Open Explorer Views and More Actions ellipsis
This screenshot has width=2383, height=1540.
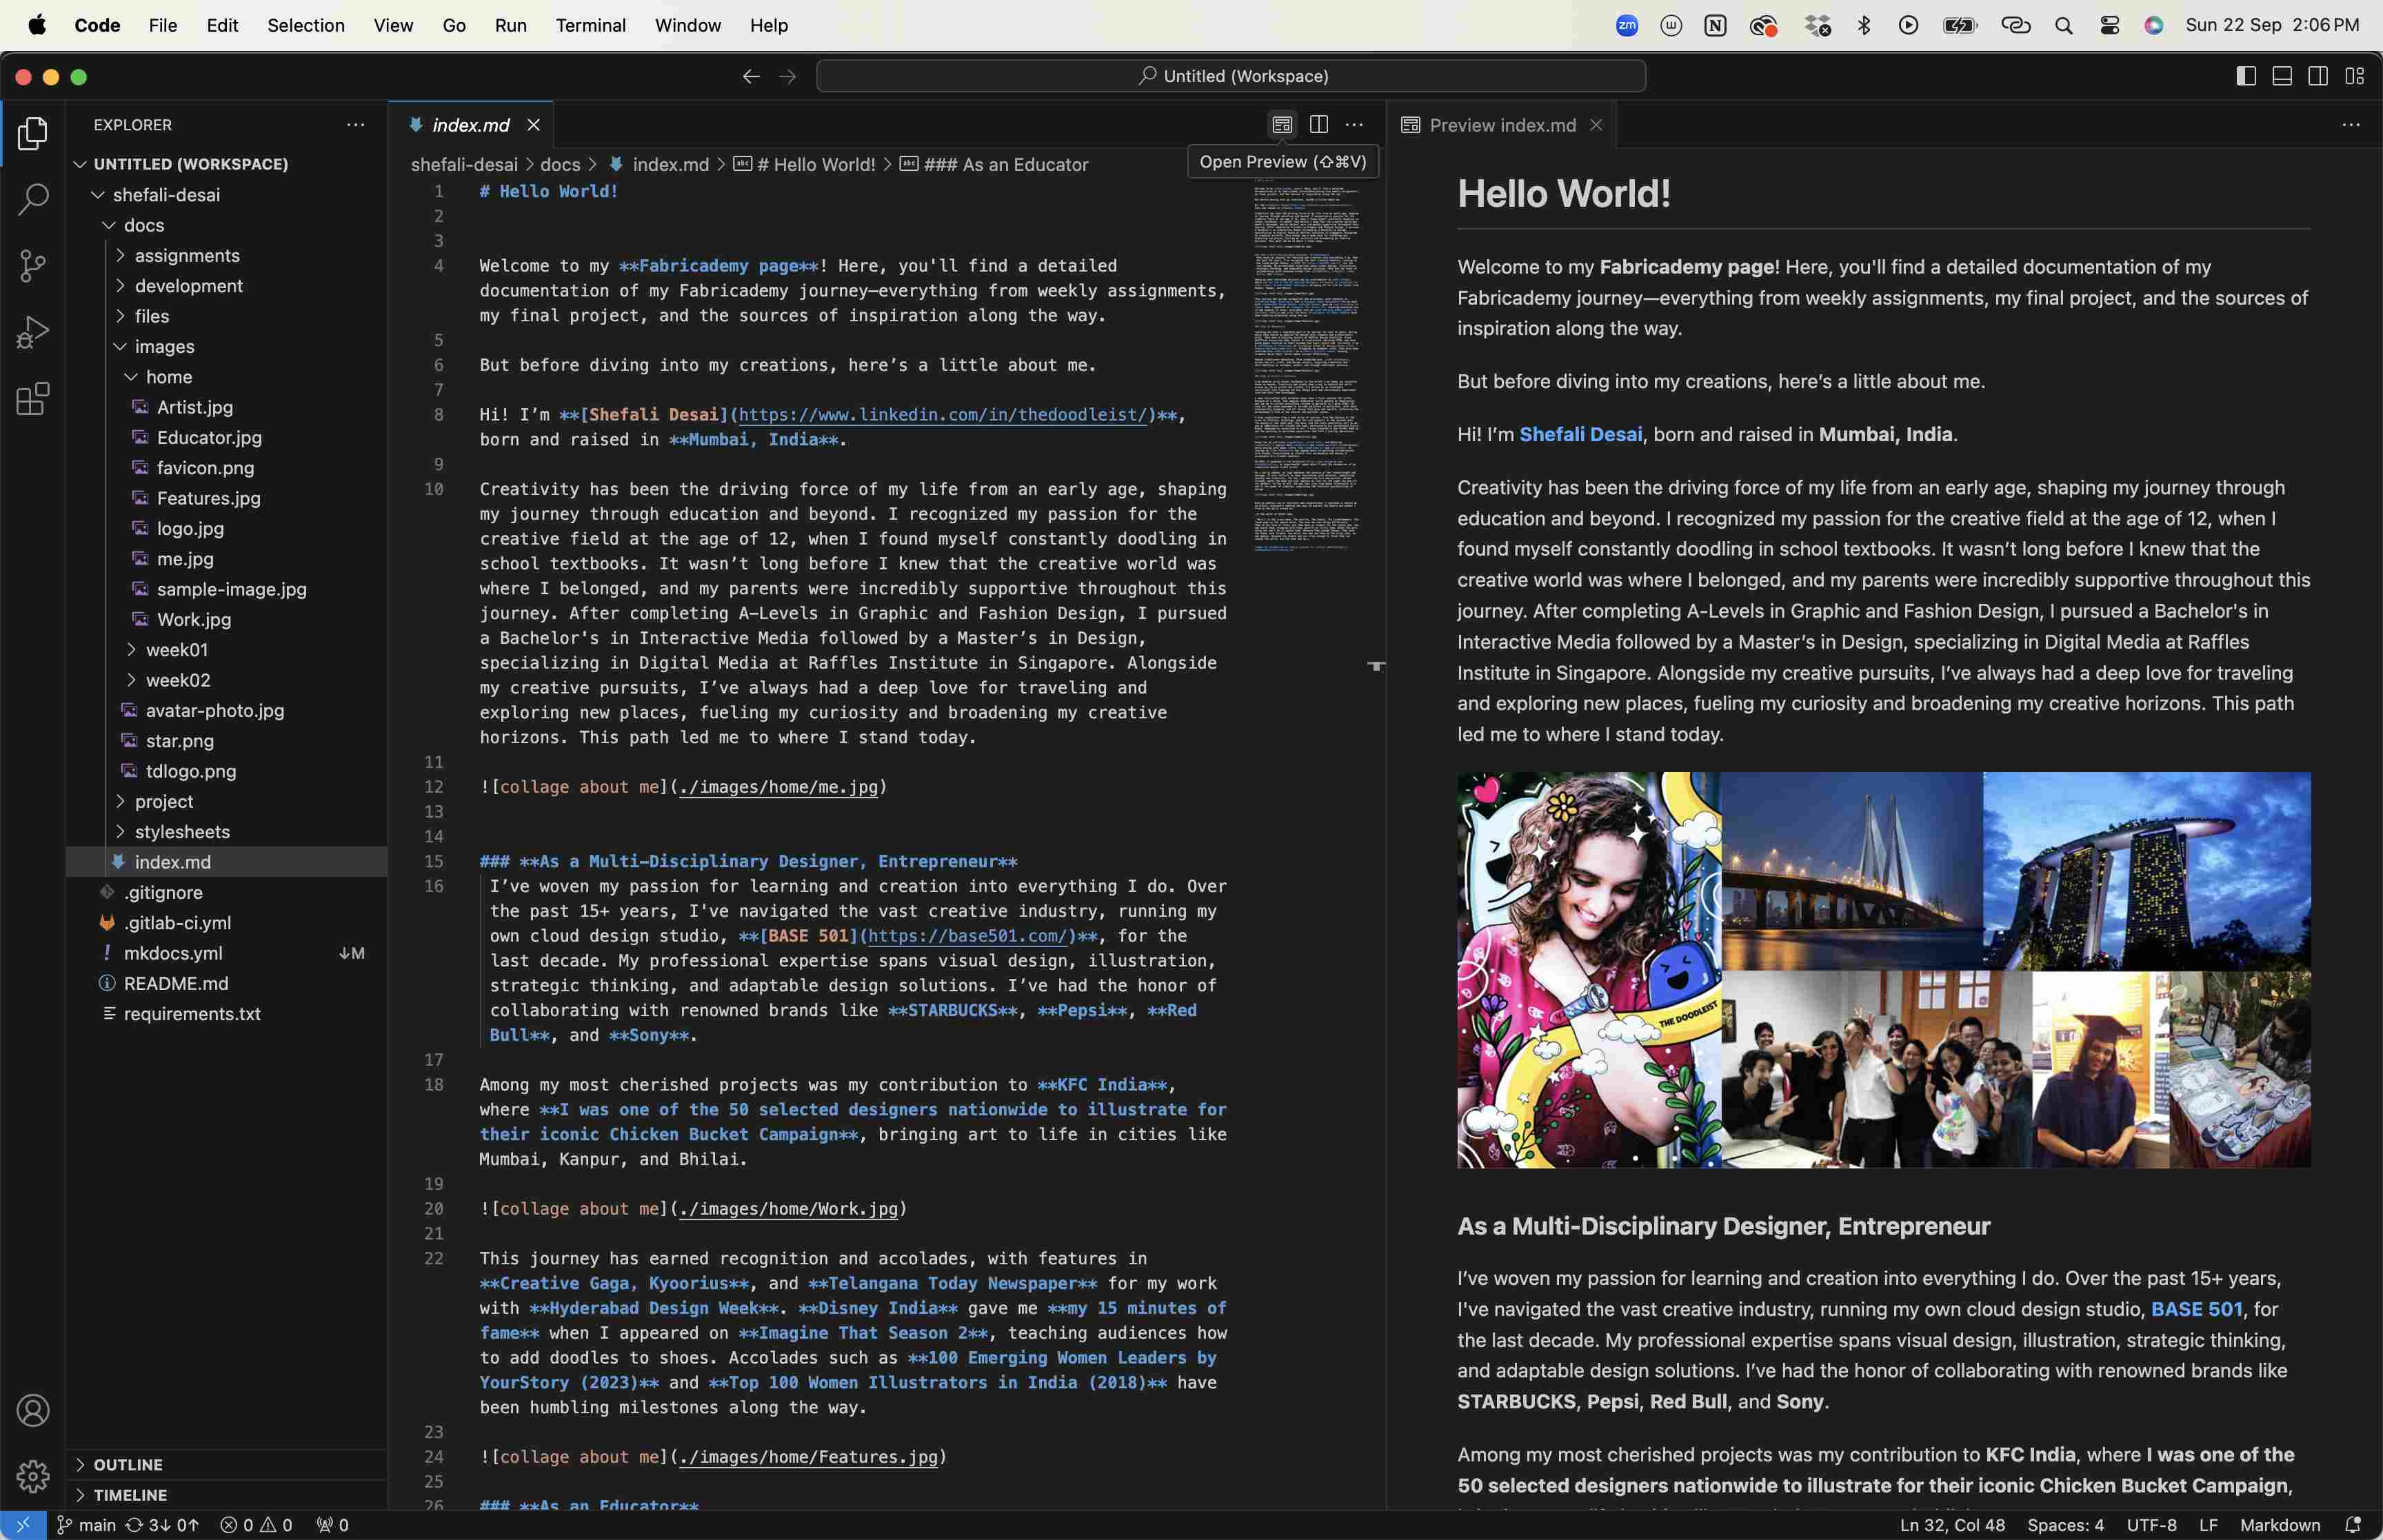coord(355,124)
